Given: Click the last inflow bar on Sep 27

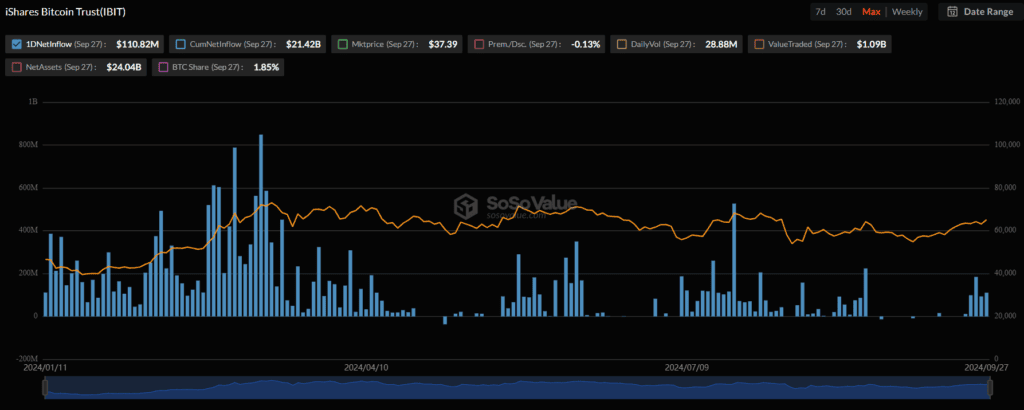Looking at the screenshot, I should click(x=987, y=304).
